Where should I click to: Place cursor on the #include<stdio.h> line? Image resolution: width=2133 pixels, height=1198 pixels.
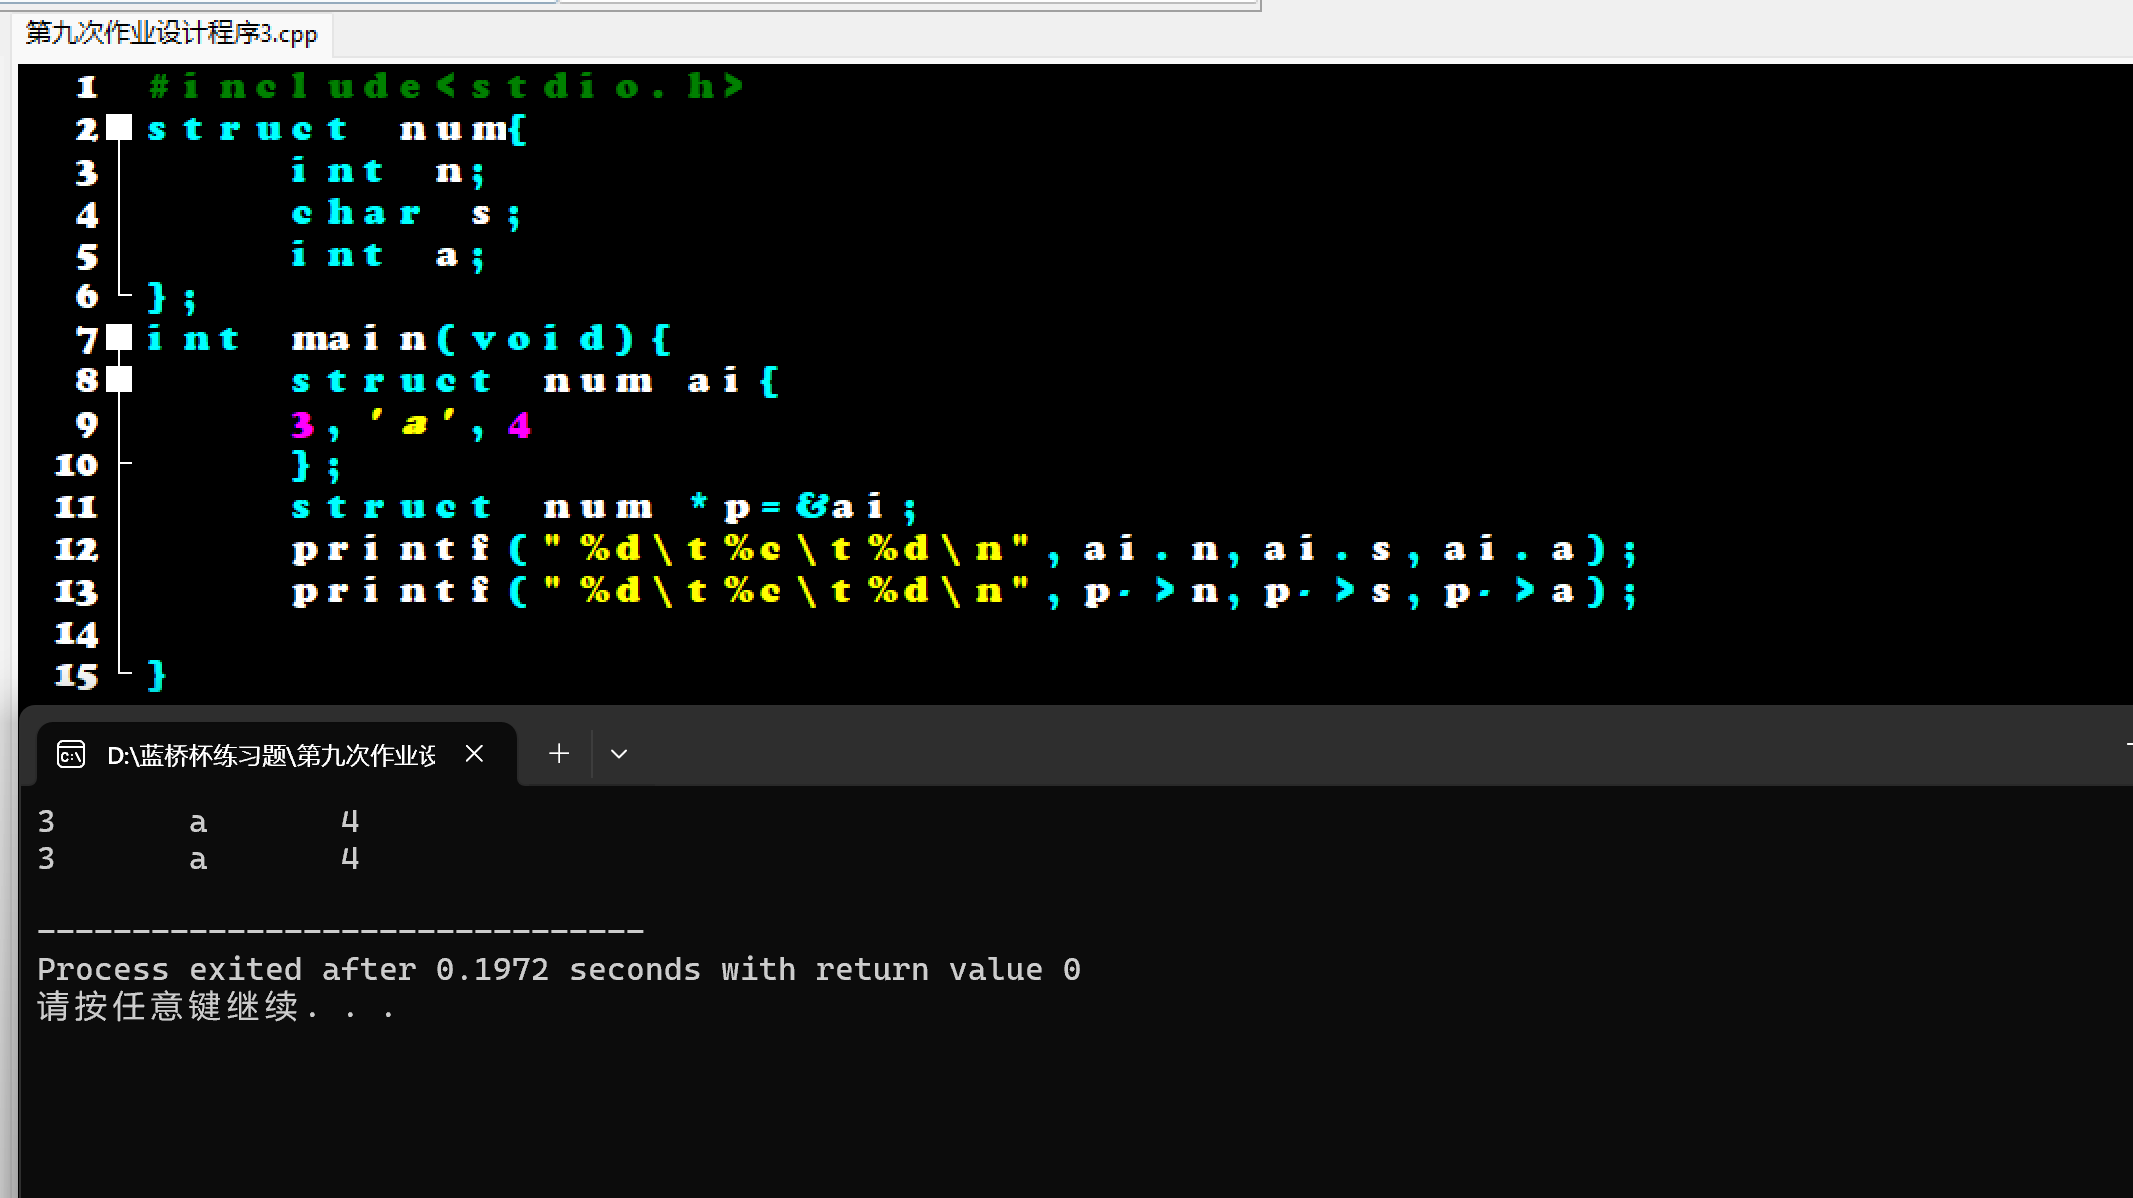tap(445, 87)
